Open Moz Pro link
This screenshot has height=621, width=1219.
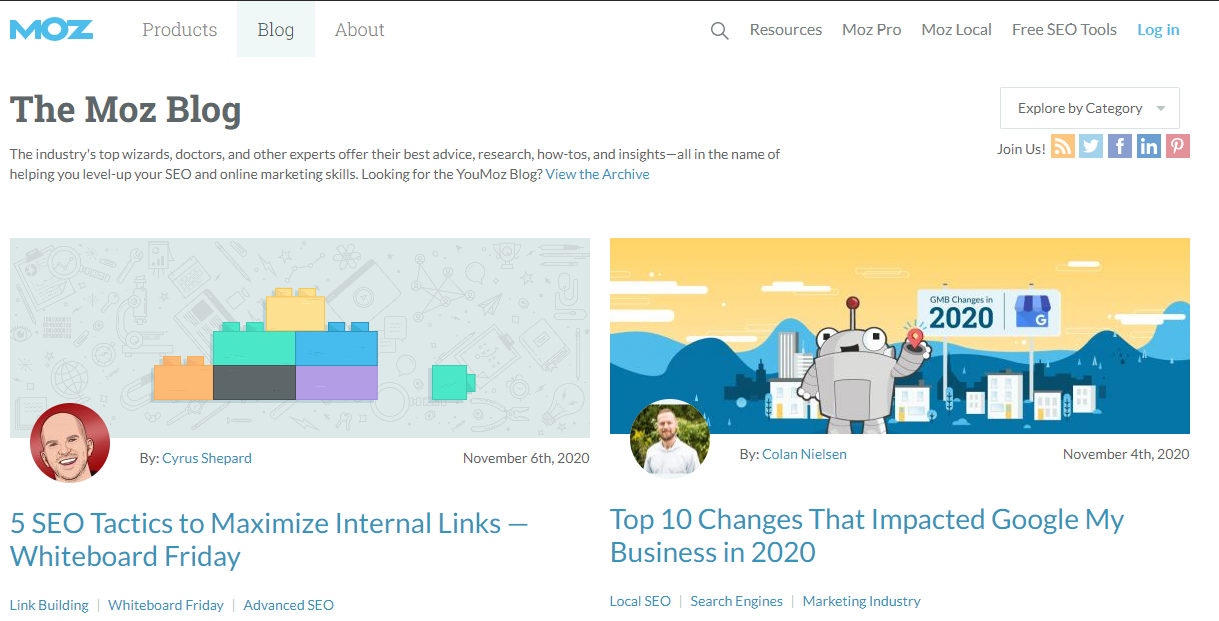tap(872, 30)
